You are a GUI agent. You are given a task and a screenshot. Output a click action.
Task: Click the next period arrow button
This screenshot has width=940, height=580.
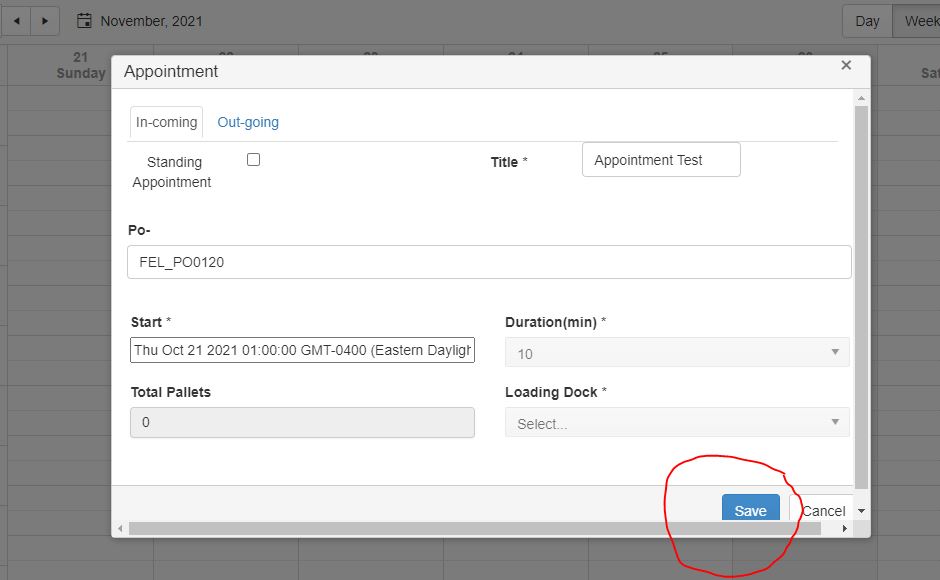tap(44, 21)
